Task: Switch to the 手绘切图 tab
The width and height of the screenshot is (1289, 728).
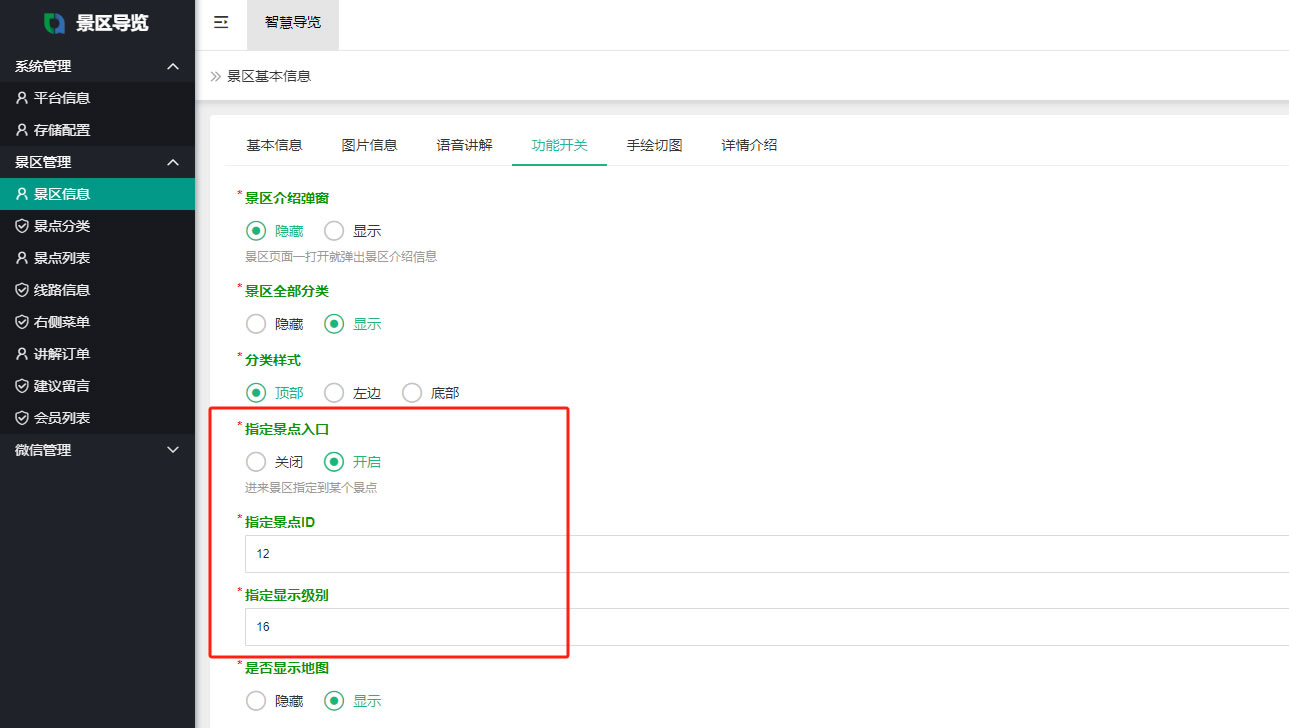Action: pyautogui.click(x=654, y=145)
